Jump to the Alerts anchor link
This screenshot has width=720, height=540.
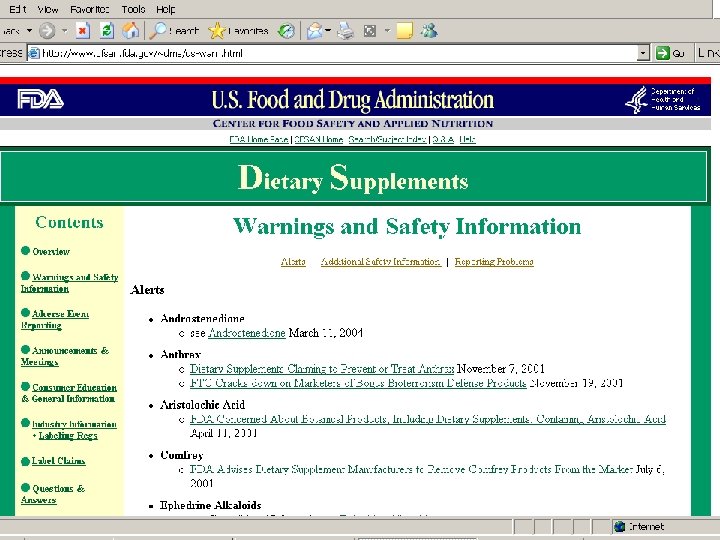point(293,261)
